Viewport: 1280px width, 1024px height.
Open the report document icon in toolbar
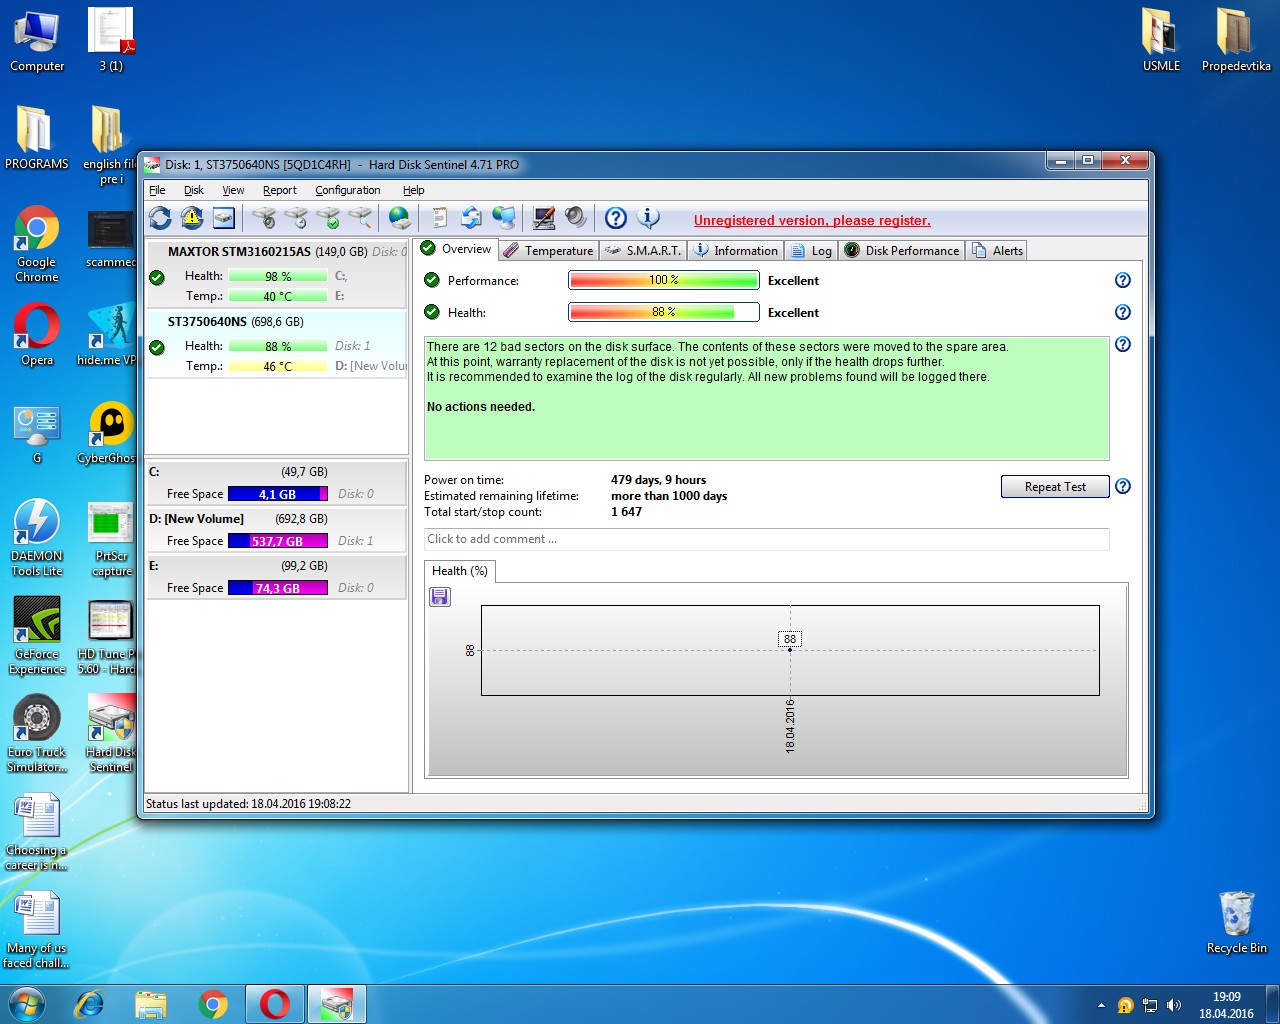[x=439, y=218]
